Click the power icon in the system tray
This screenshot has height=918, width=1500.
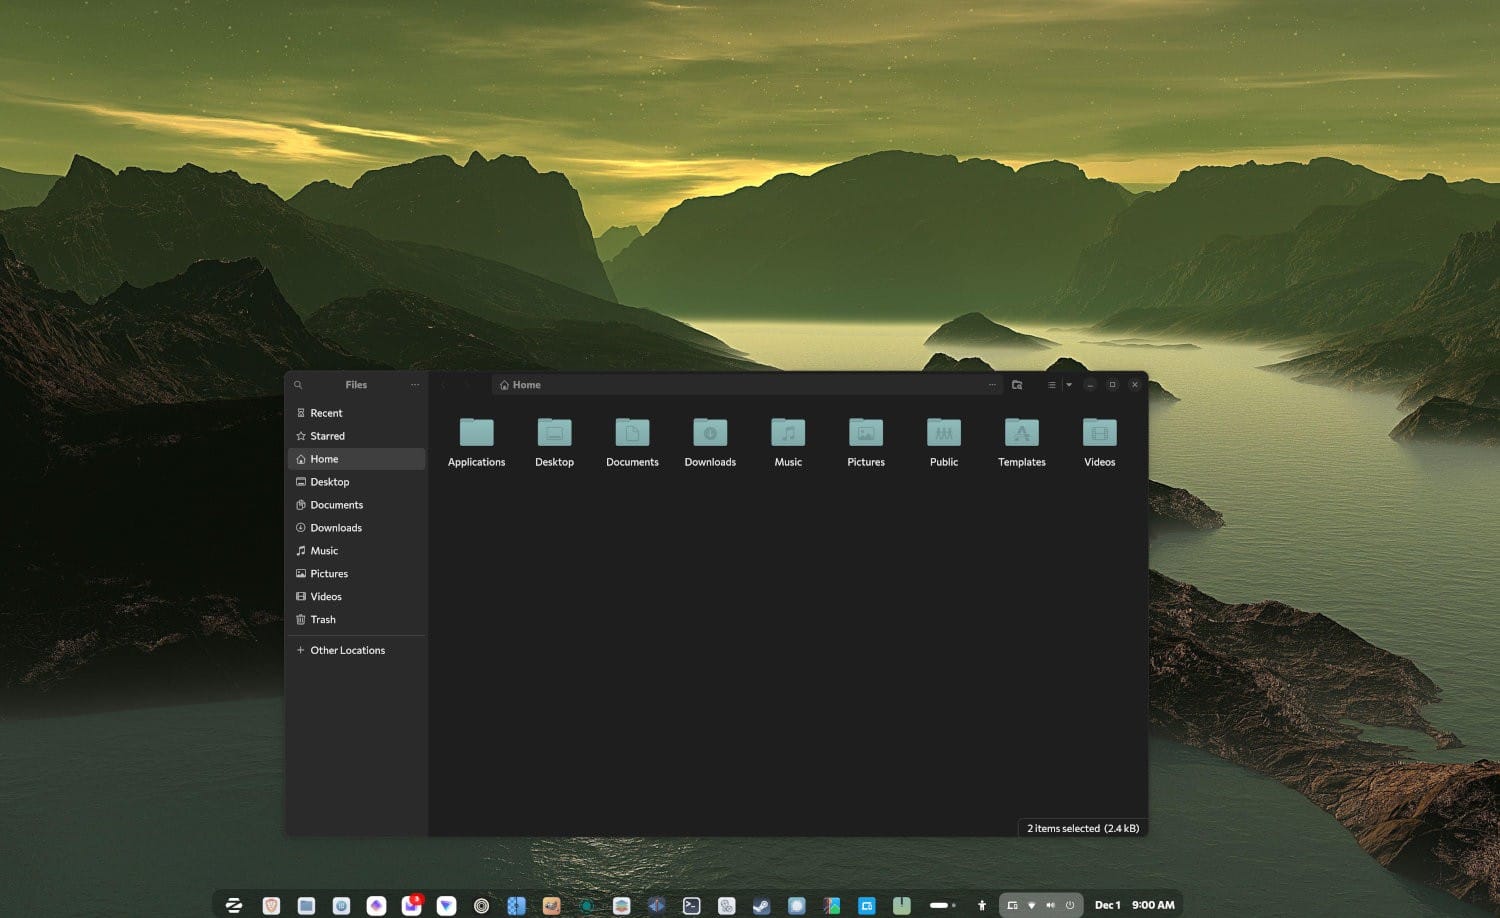pos(1069,905)
